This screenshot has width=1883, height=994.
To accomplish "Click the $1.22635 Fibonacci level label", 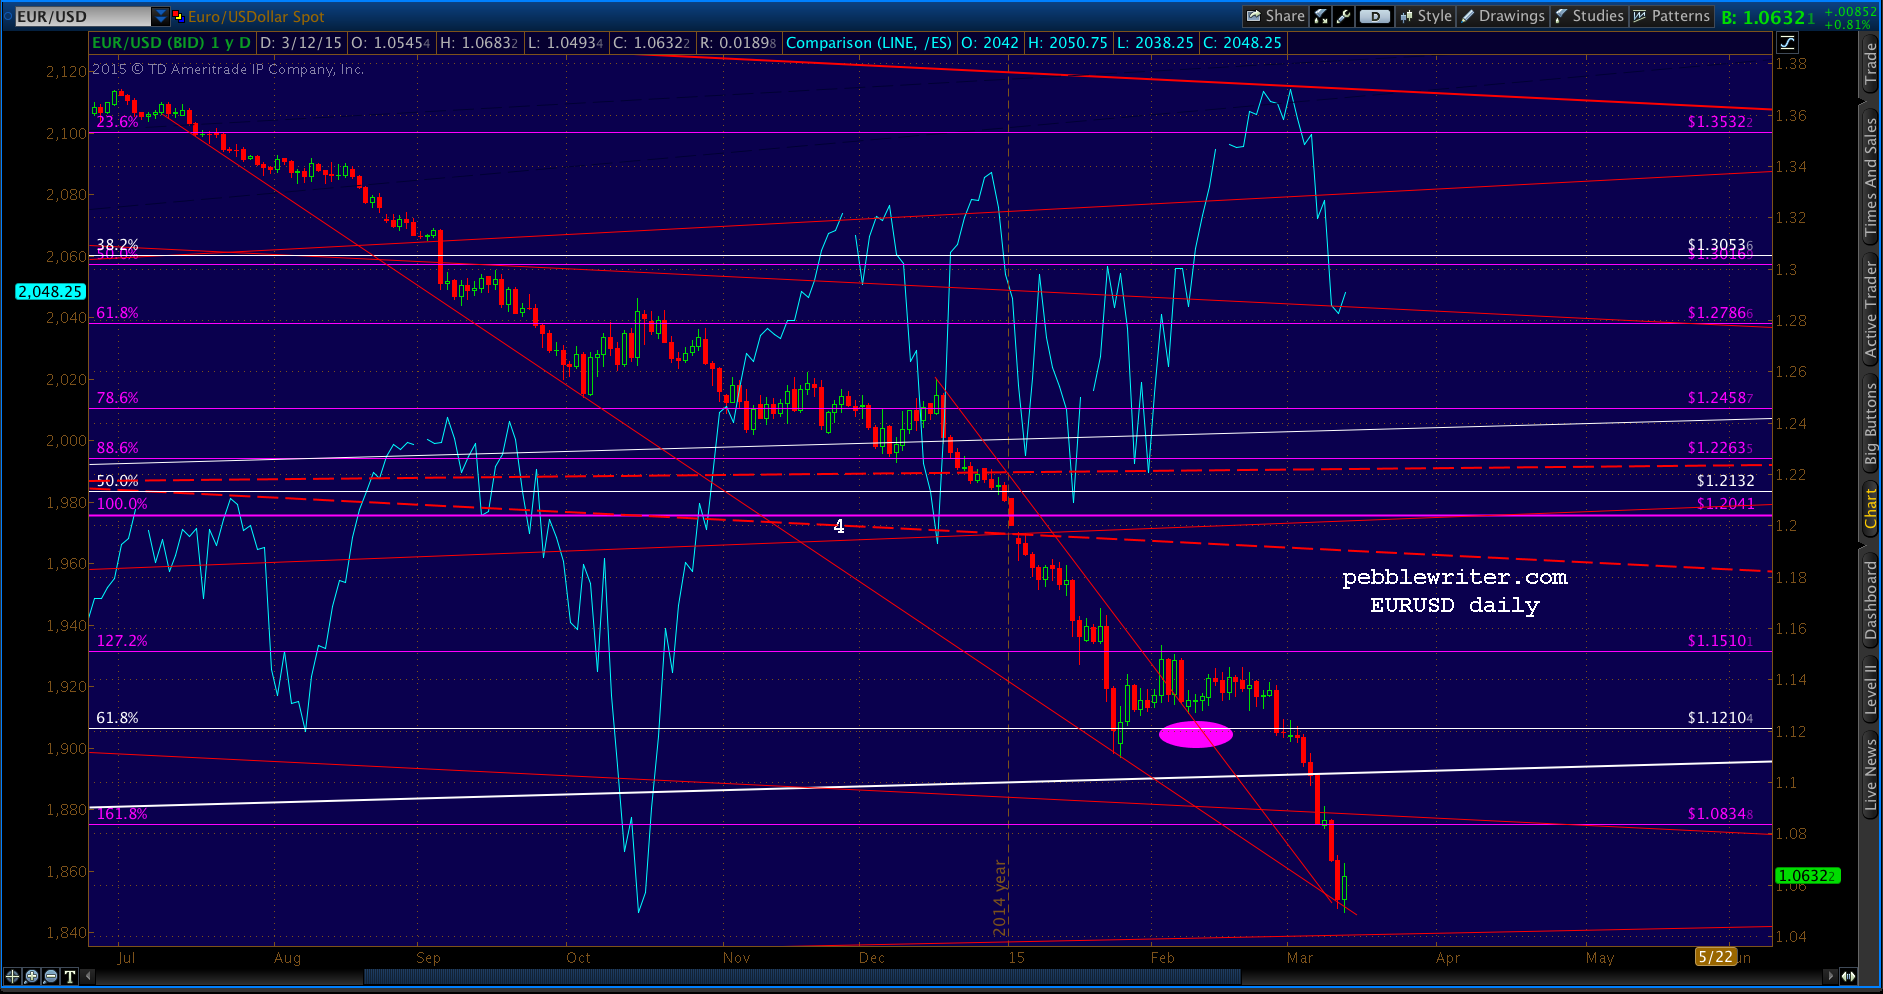I will pyautogui.click(x=1720, y=448).
